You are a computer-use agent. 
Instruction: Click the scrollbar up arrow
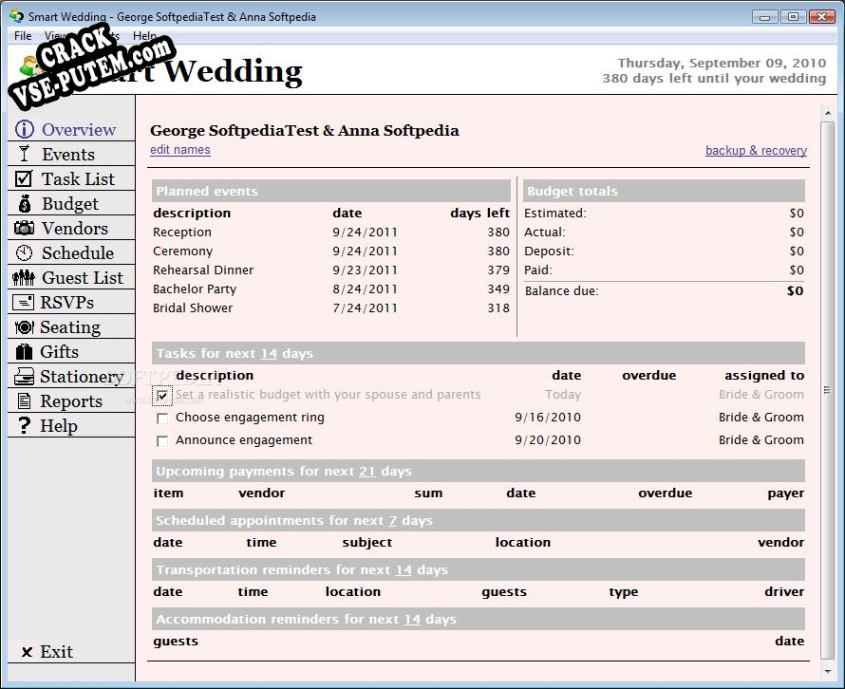[x=827, y=113]
